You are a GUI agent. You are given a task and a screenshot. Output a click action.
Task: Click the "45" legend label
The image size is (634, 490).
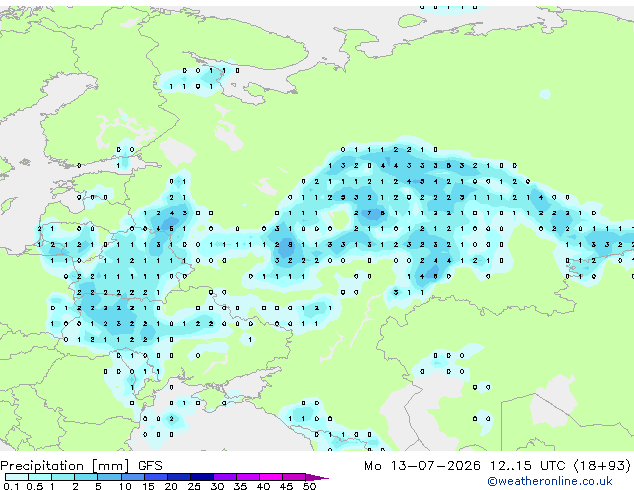[286, 486]
